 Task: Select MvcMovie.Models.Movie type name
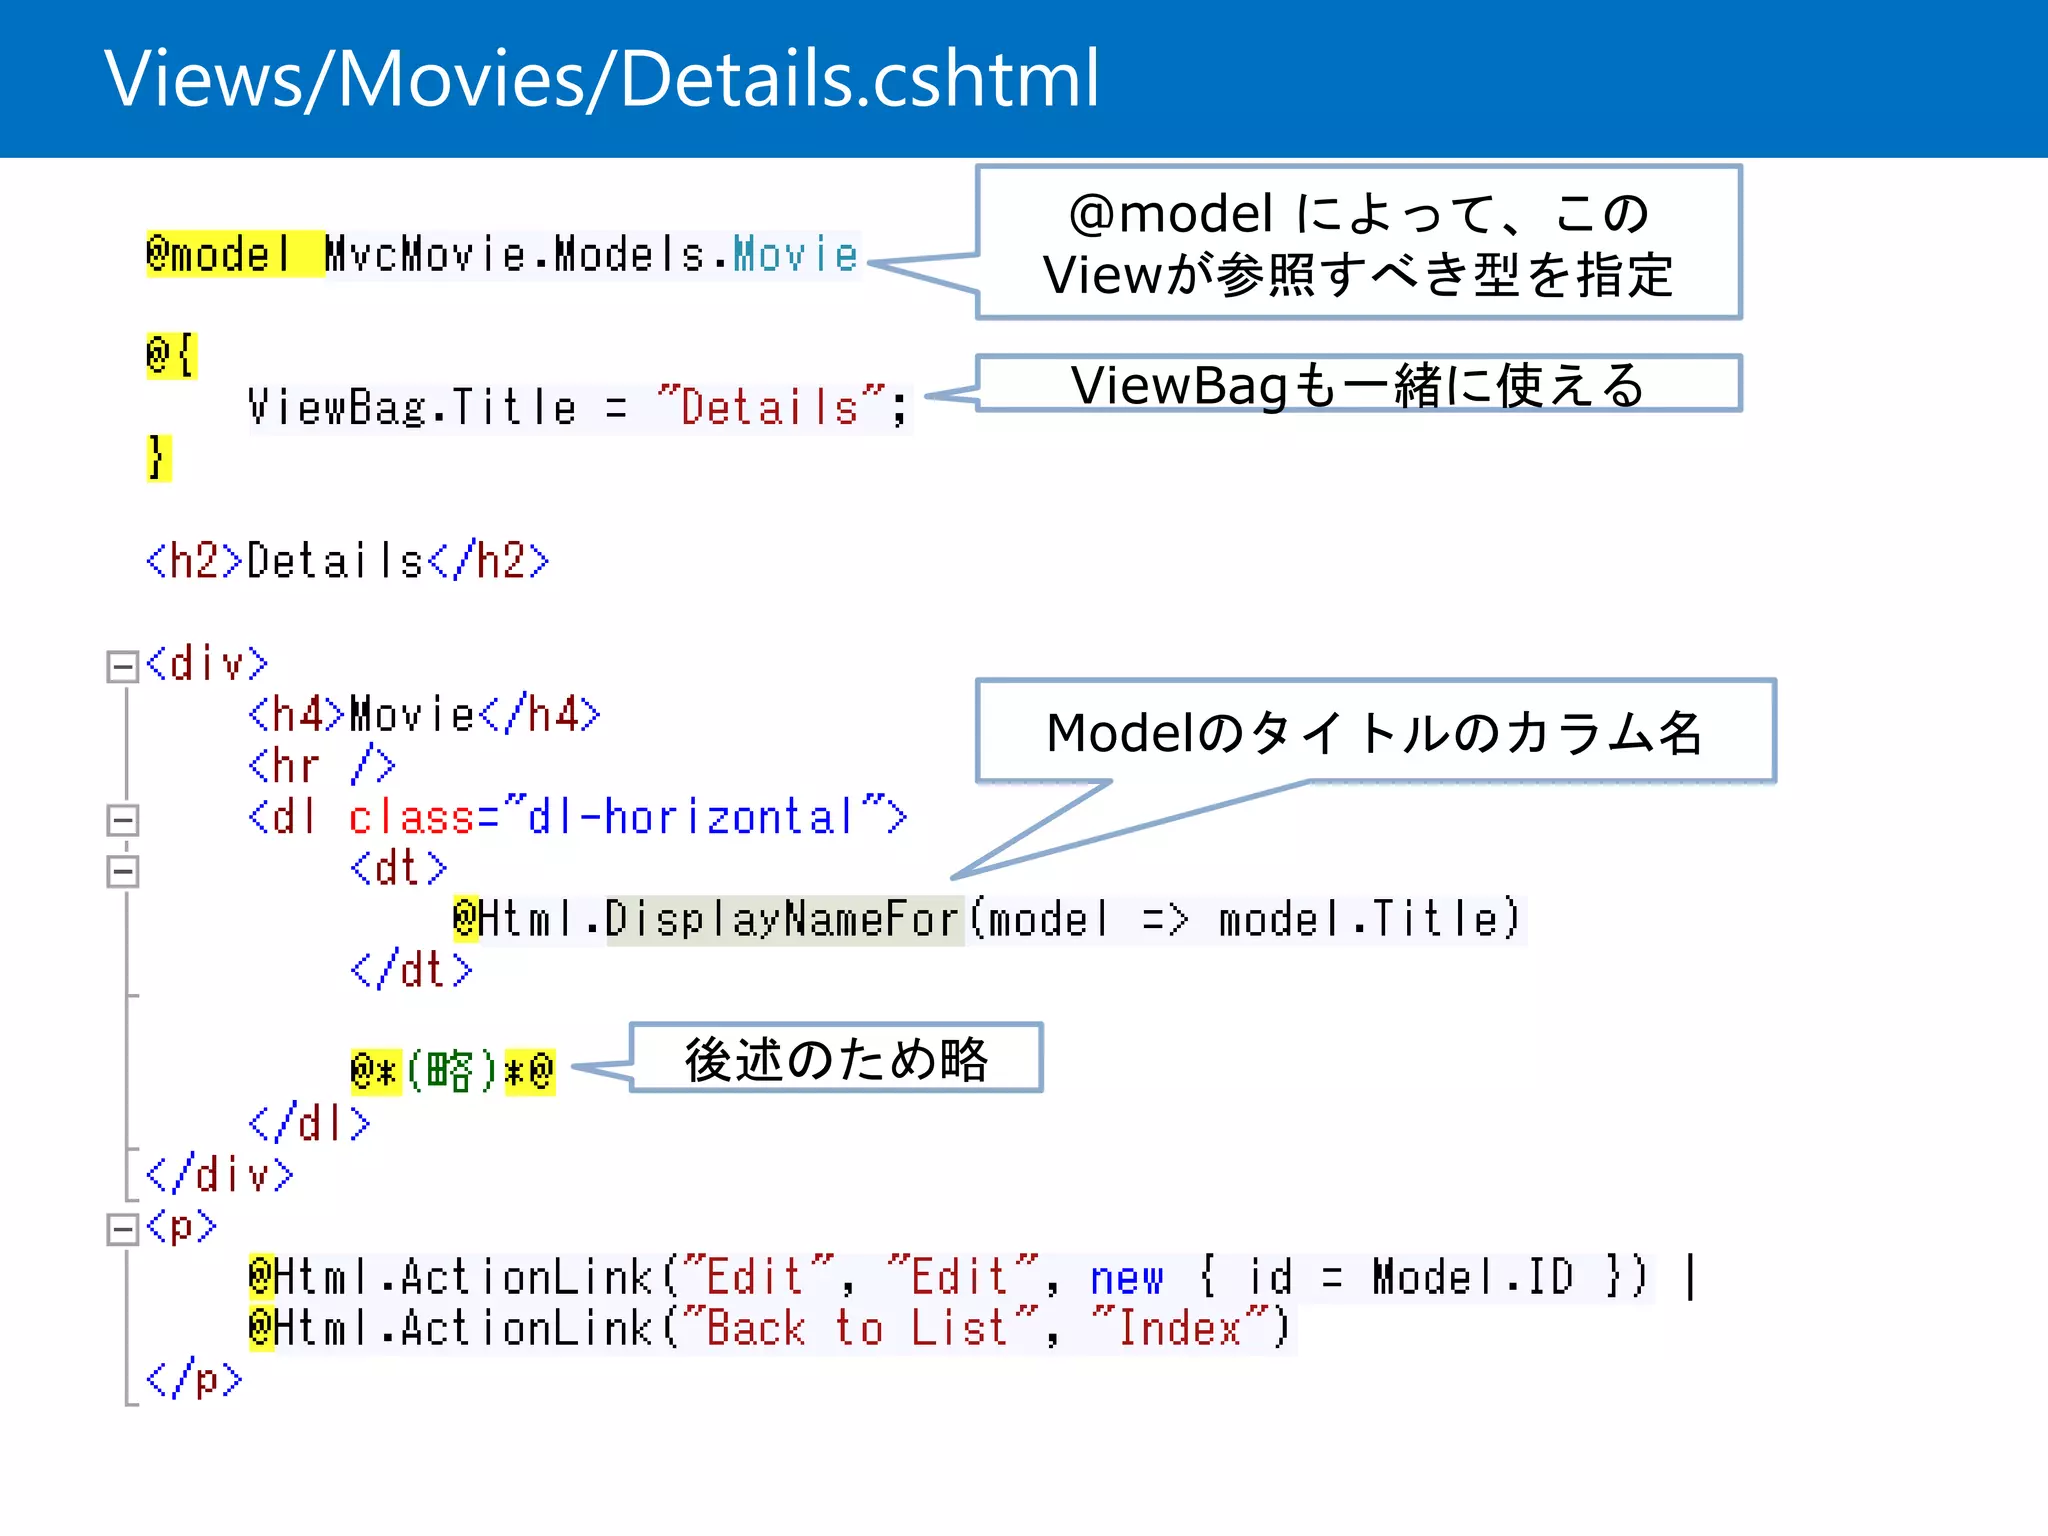[x=591, y=254]
